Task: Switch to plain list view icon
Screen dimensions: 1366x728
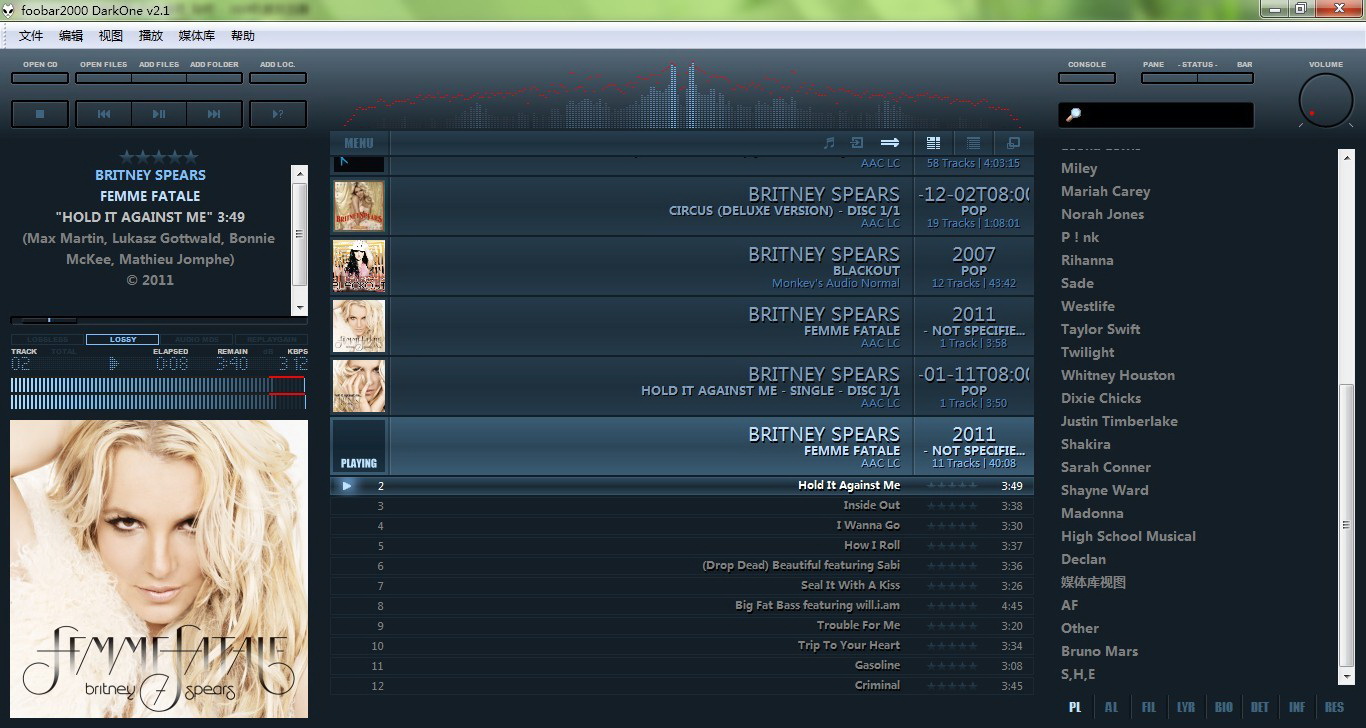Action: [x=973, y=143]
